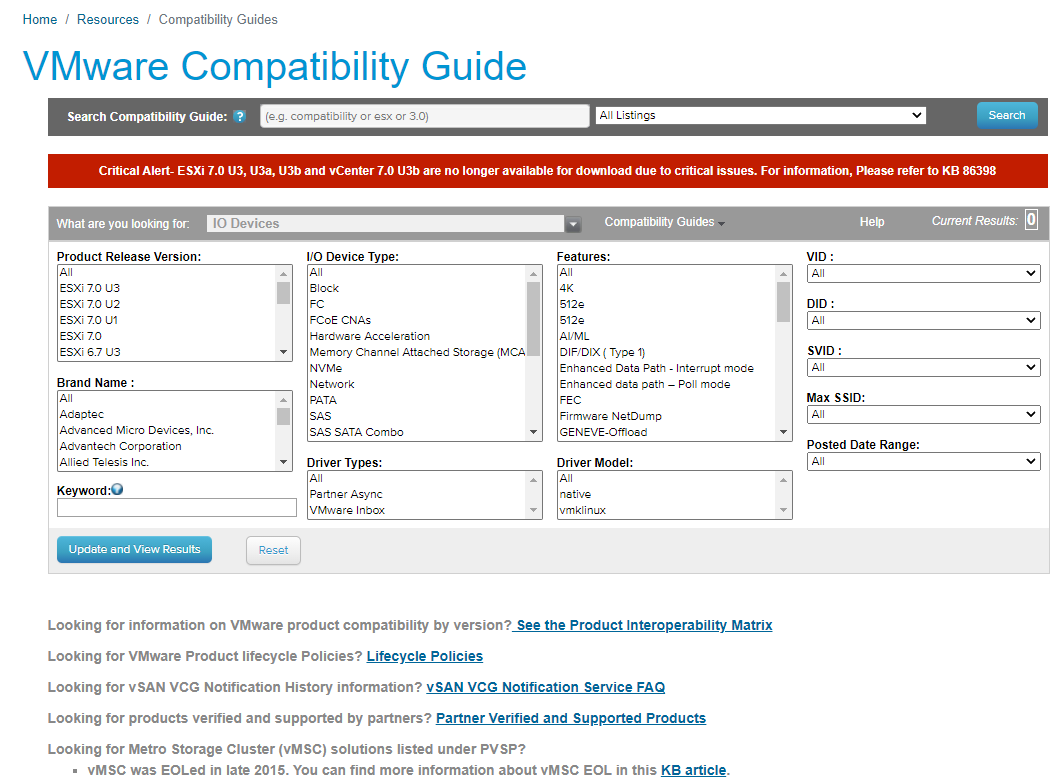Click the Update and View Results button
1062x781 pixels.
click(134, 549)
